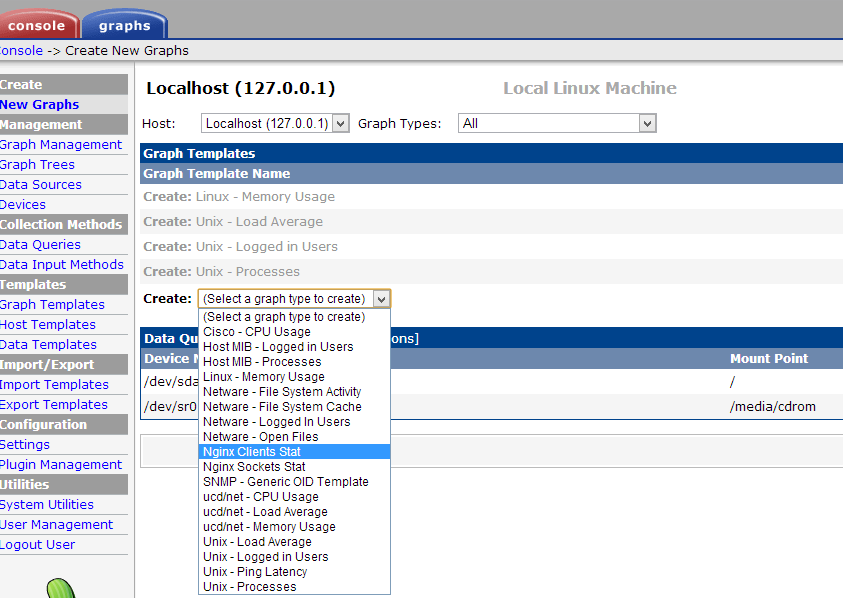Click the Localhost (127.0.0.1) heading
The image size is (843, 598).
(x=241, y=88)
